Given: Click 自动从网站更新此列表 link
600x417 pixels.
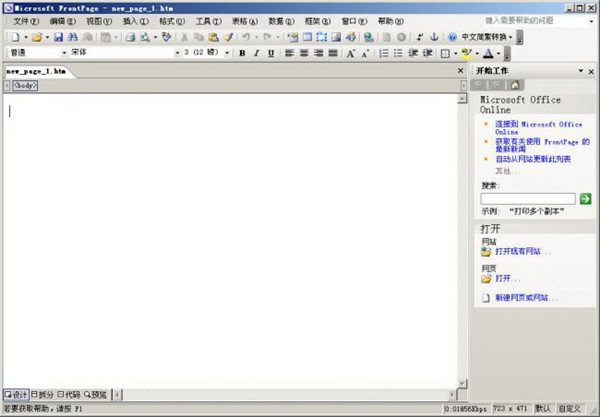Looking at the screenshot, I should (x=533, y=159).
